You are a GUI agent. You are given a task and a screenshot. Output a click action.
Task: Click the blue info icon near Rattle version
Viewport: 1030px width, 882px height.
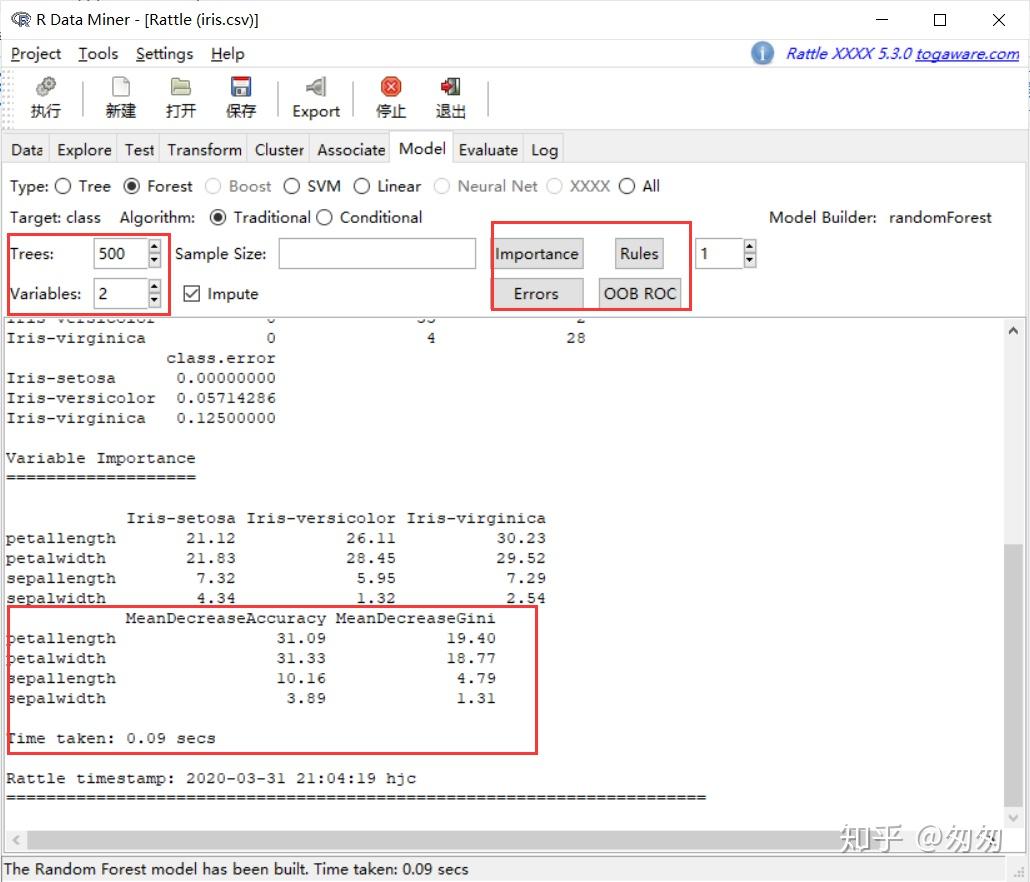coord(762,53)
